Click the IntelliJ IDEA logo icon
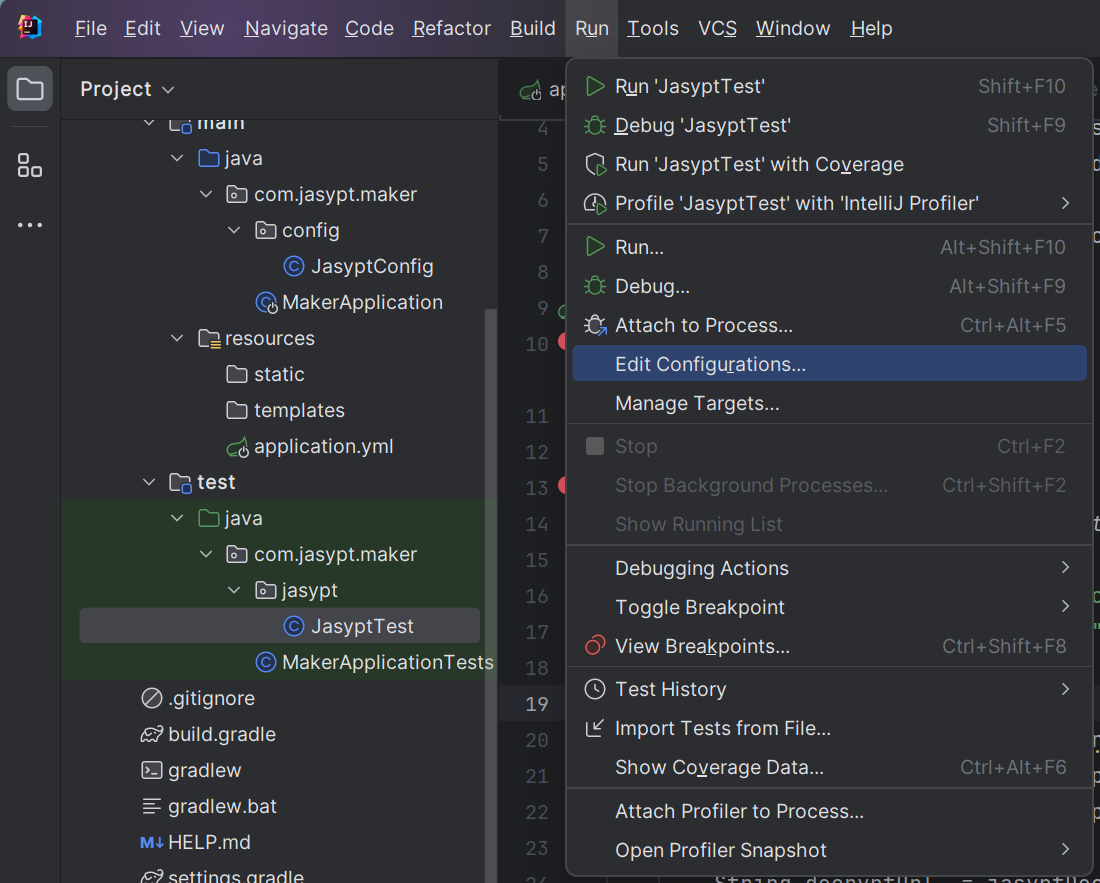Screen dimensions: 1100x883 click(x=29, y=27)
